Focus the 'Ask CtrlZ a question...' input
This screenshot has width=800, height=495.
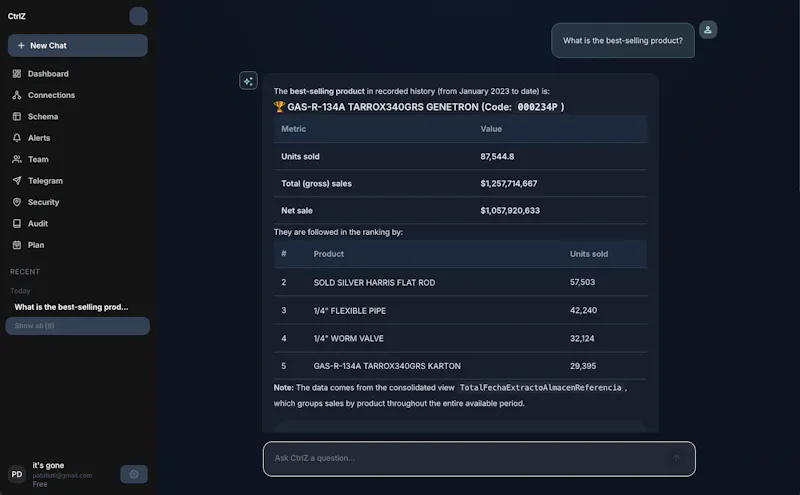coord(479,458)
